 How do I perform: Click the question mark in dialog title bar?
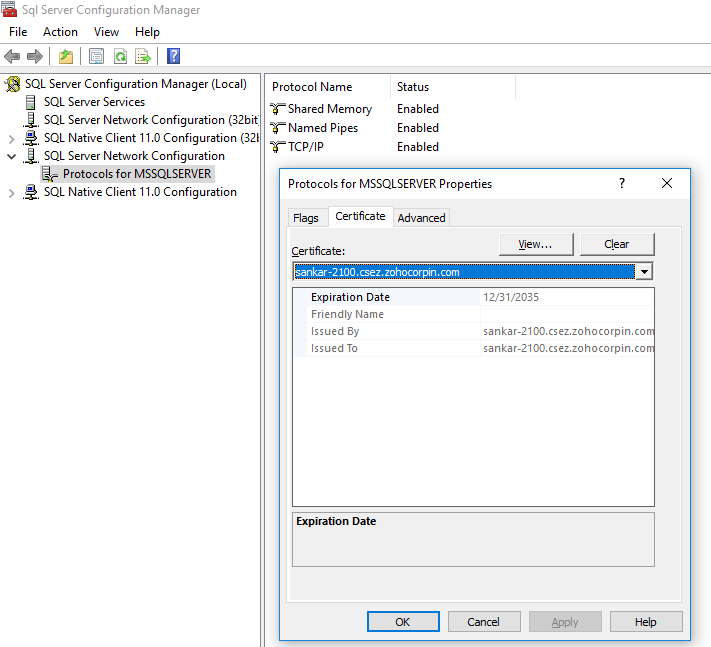(x=622, y=183)
